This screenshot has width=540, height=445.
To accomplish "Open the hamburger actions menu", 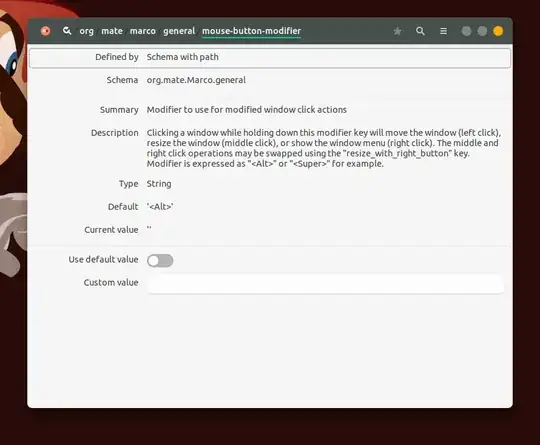I will 444,31.
